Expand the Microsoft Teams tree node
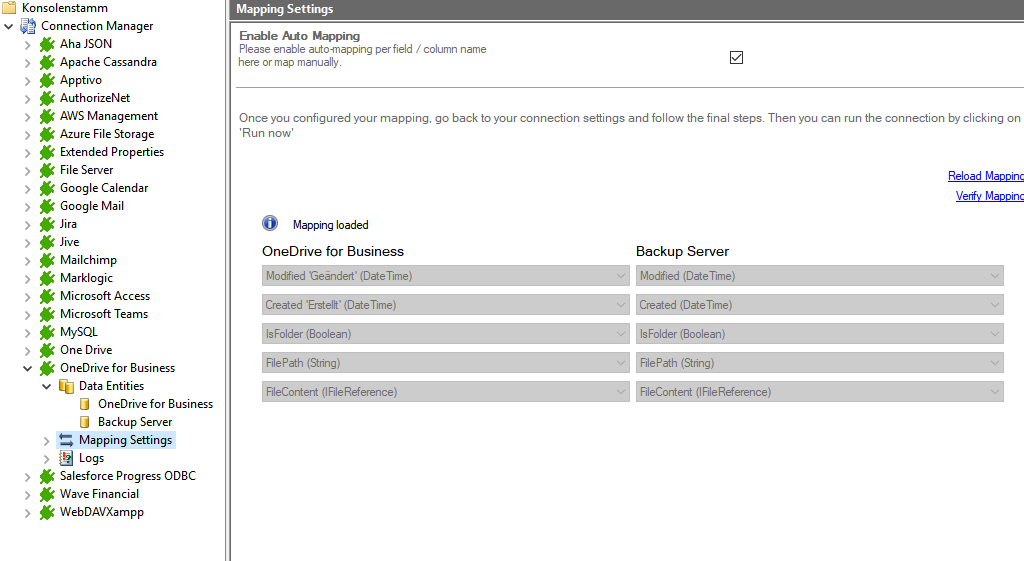Image resolution: width=1024 pixels, height=561 pixels. (x=27, y=314)
